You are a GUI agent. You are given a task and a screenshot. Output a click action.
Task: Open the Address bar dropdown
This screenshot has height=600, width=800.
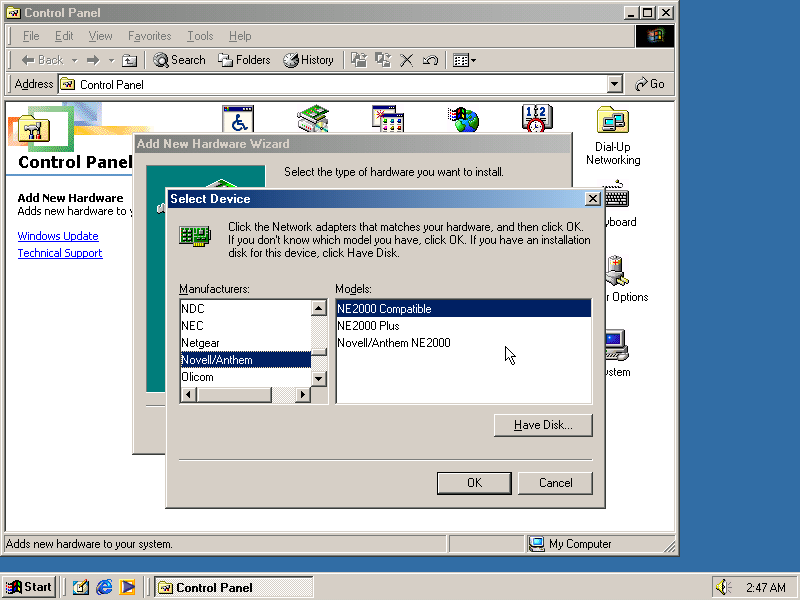[614, 84]
